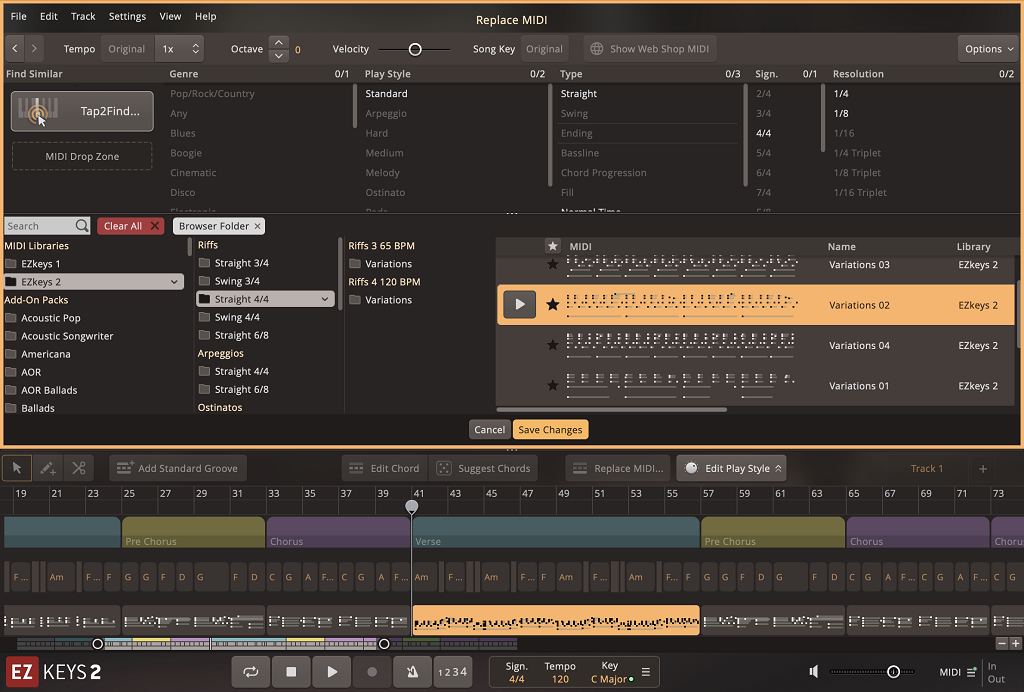Click Suggest Chords button
1024x692 pixels.
click(484, 468)
